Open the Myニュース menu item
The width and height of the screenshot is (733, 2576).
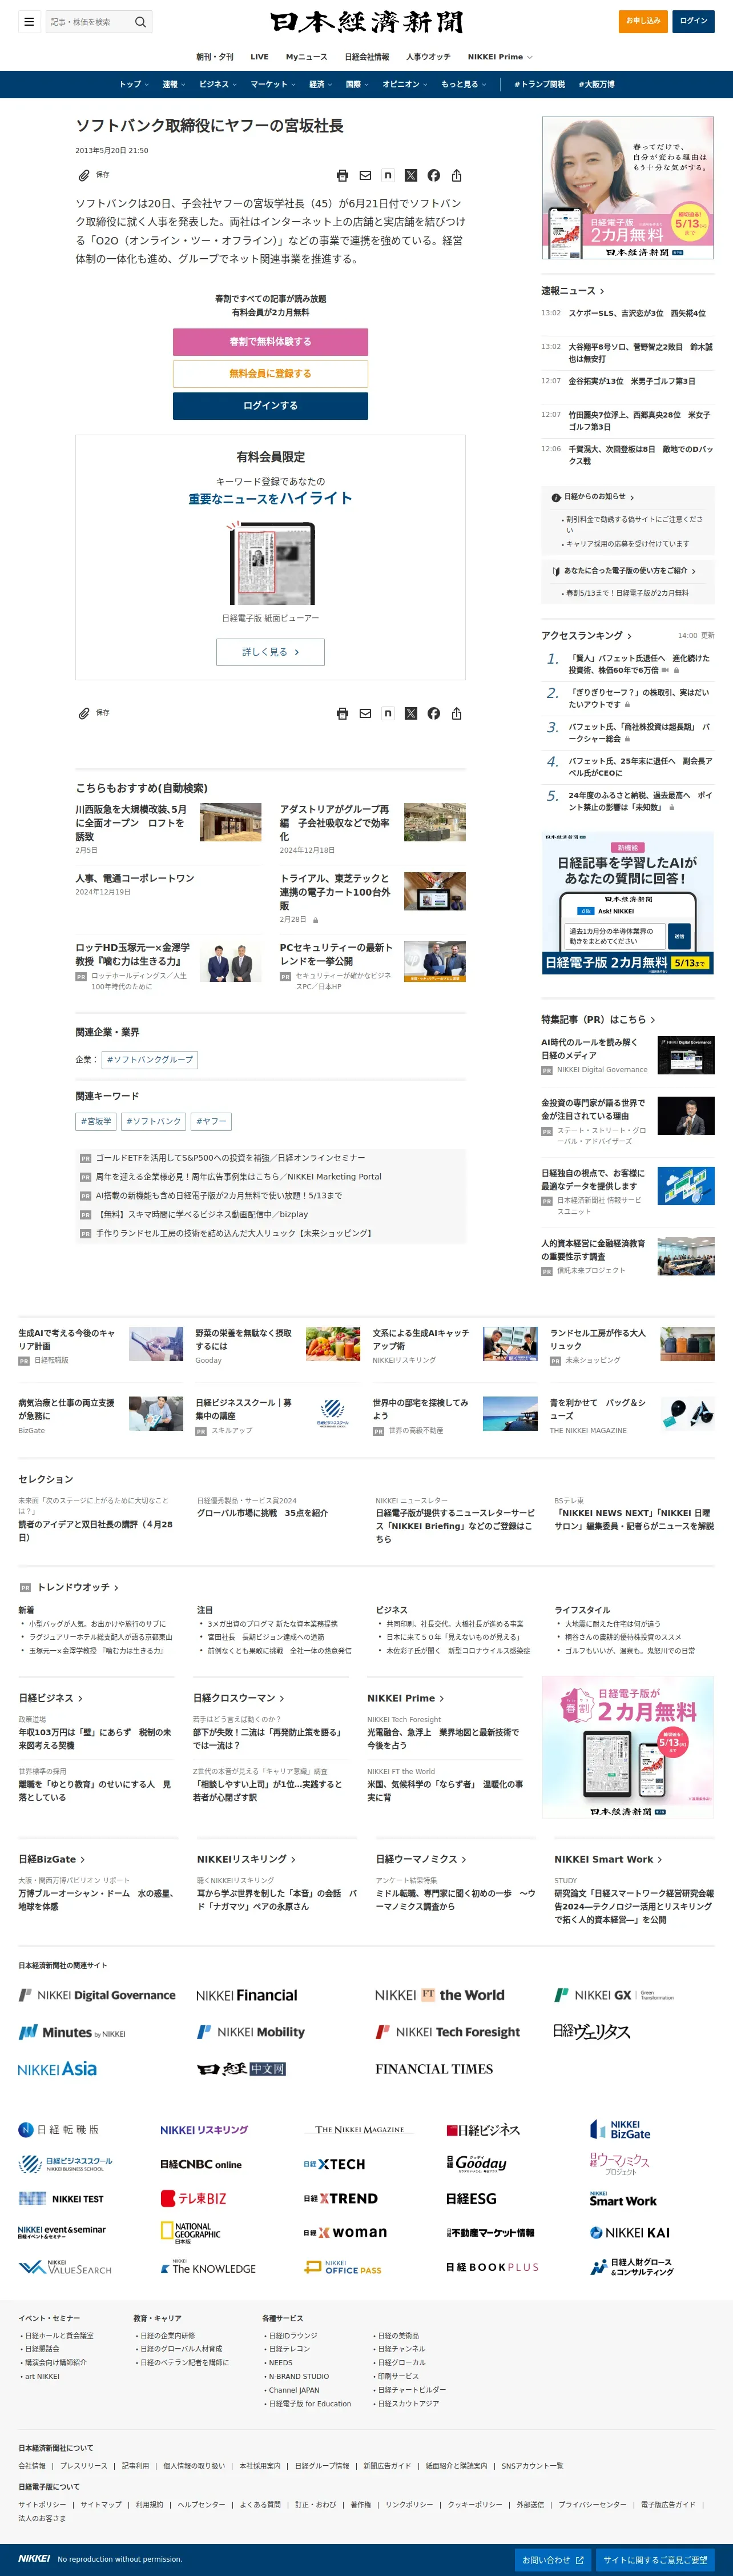[x=306, y=57]
